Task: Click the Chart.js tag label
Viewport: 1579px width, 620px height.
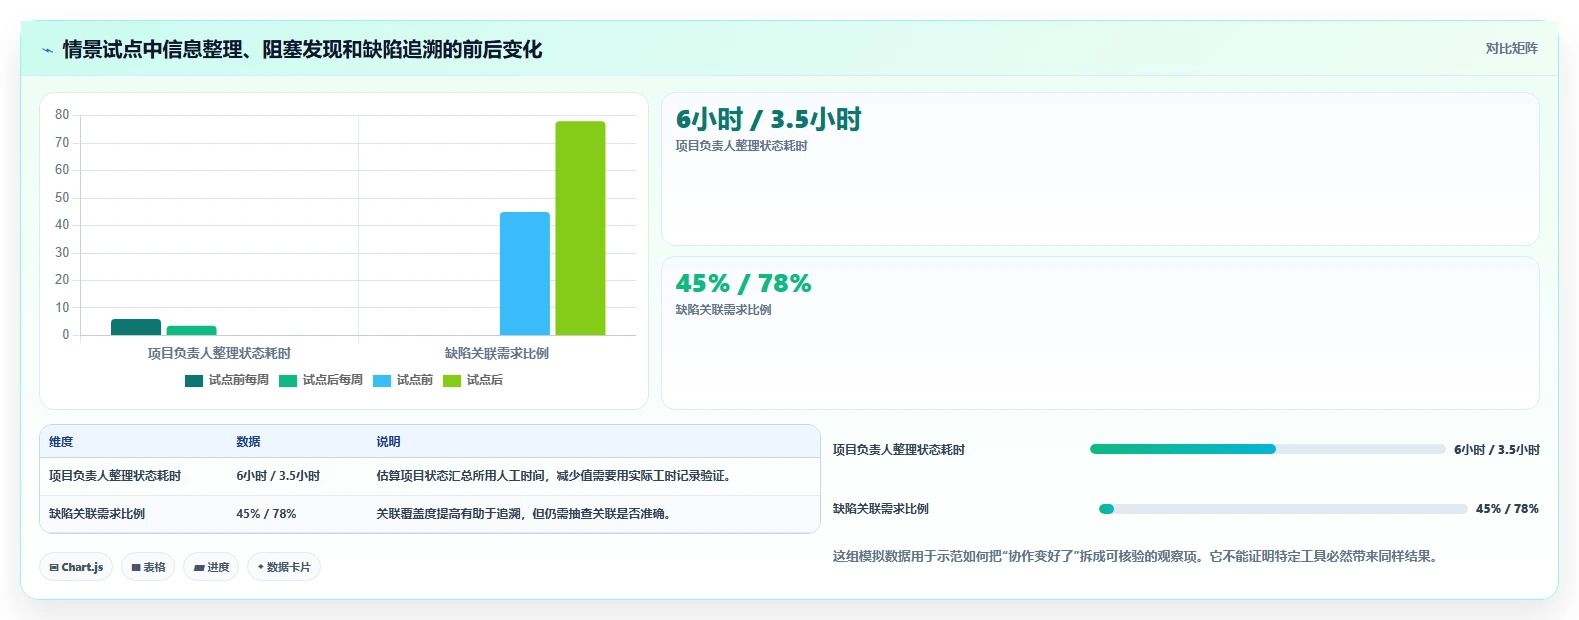Action: pos(82,567)
